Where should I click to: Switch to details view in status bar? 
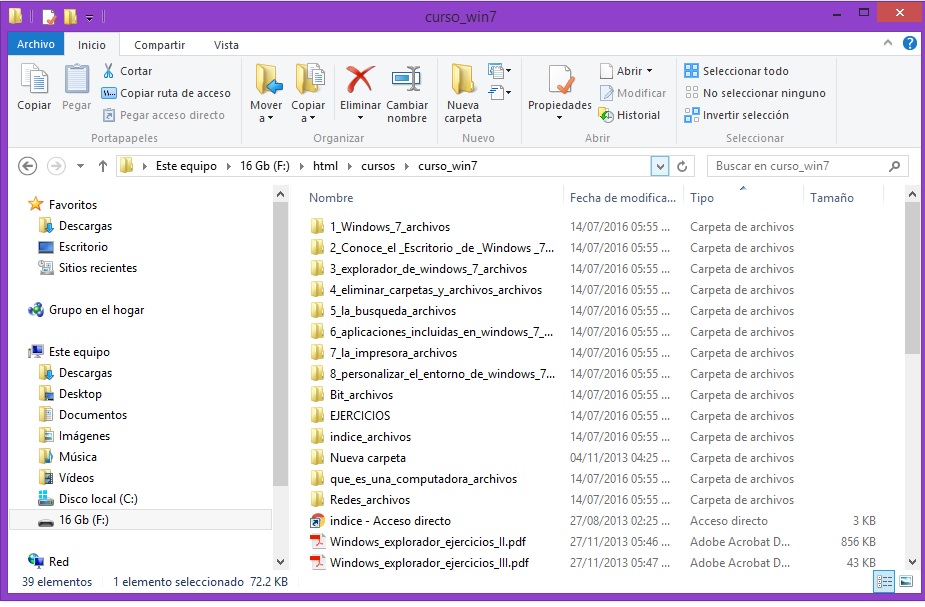tap(885, 581)
